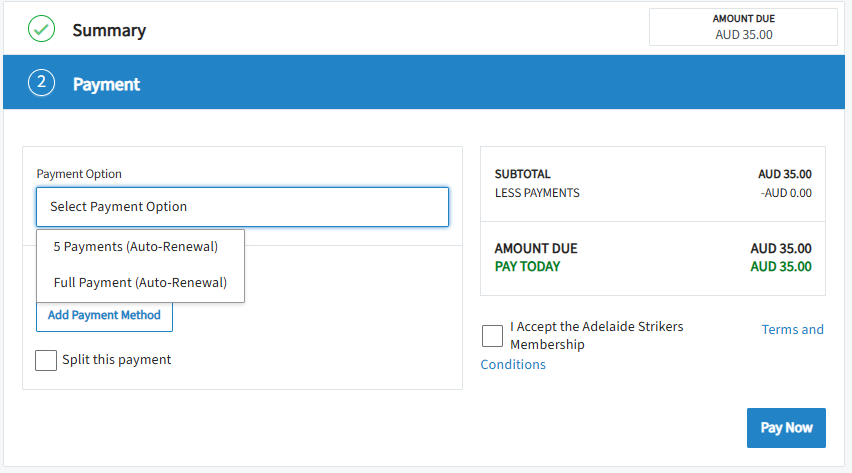
Task: Choose 5 Payments (Auto-Renewal) option
Action: point(135,247)
